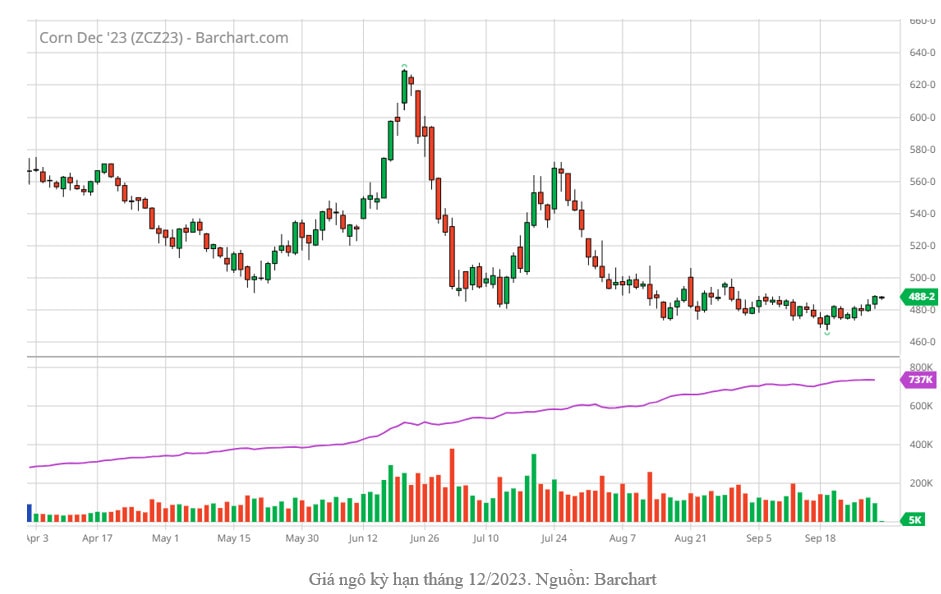The height and width of the screenshot is (594, 941).
Task: Click the 560-0 price axis label
Action: tap(922, 182)
